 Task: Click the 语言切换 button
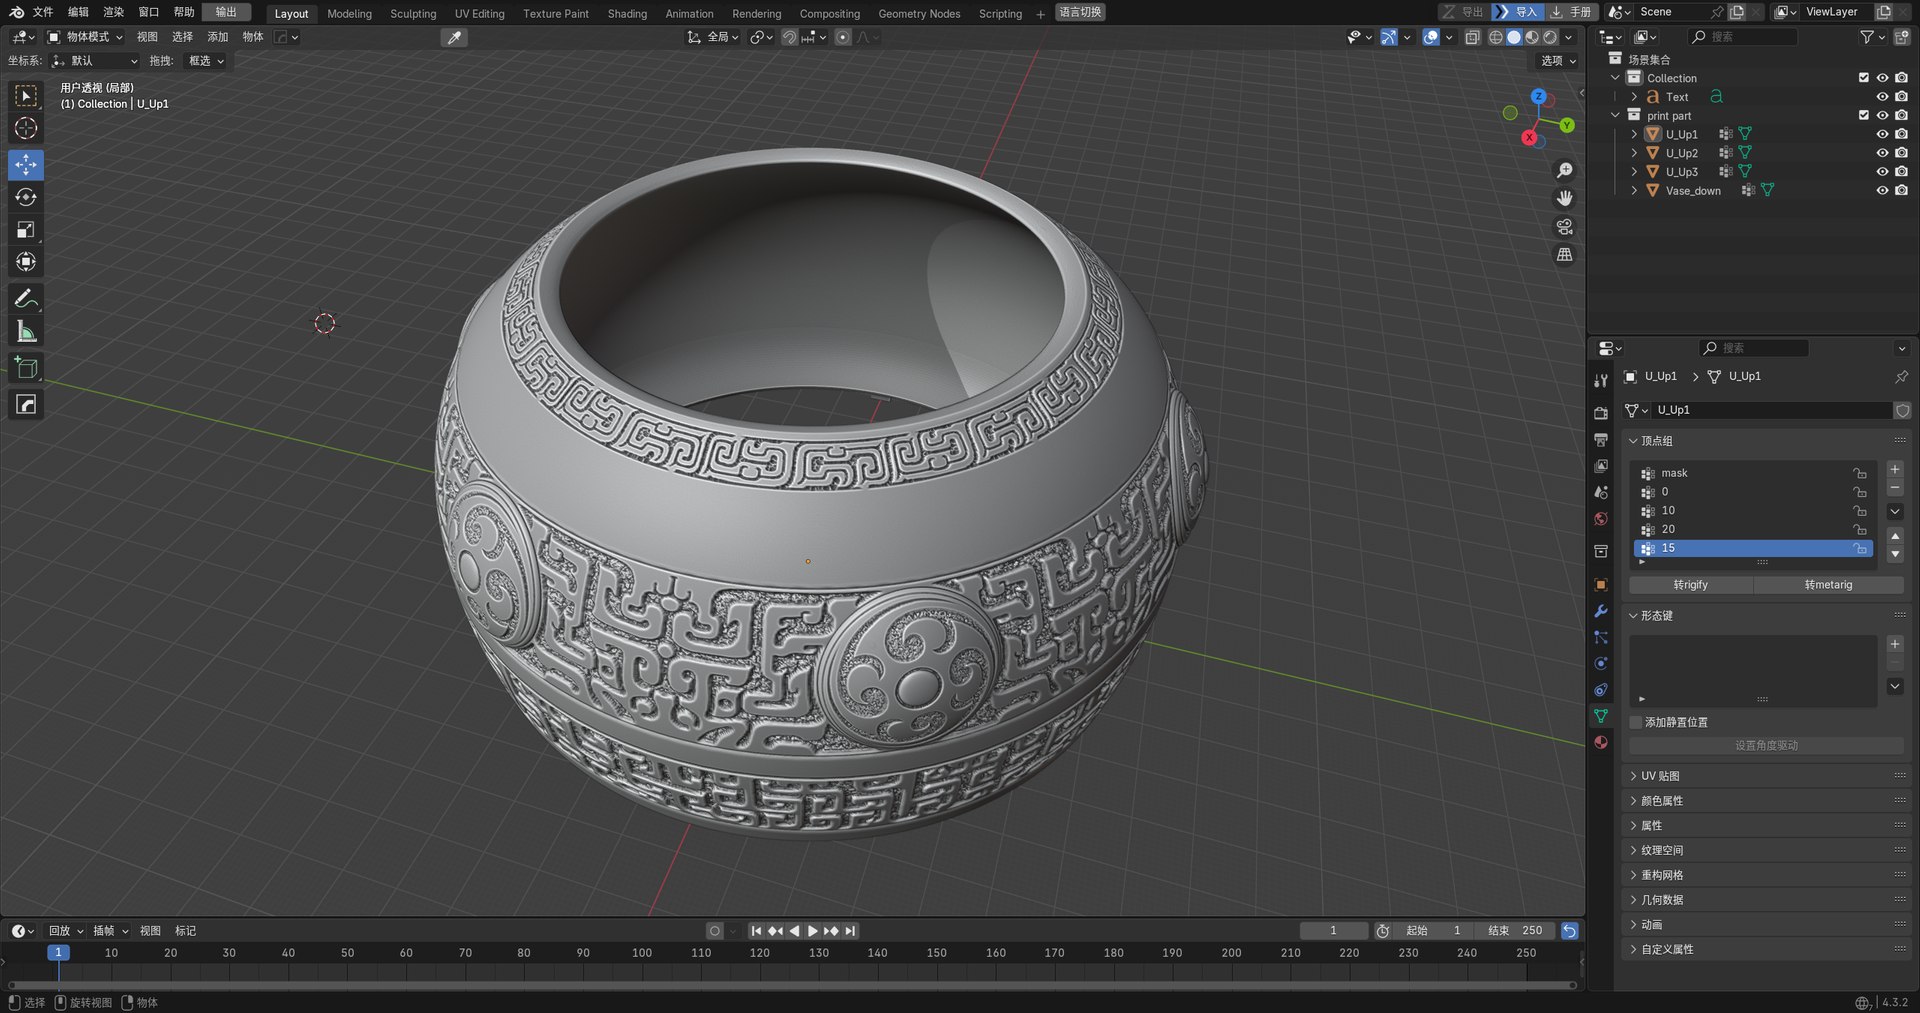pos(1080,12)
